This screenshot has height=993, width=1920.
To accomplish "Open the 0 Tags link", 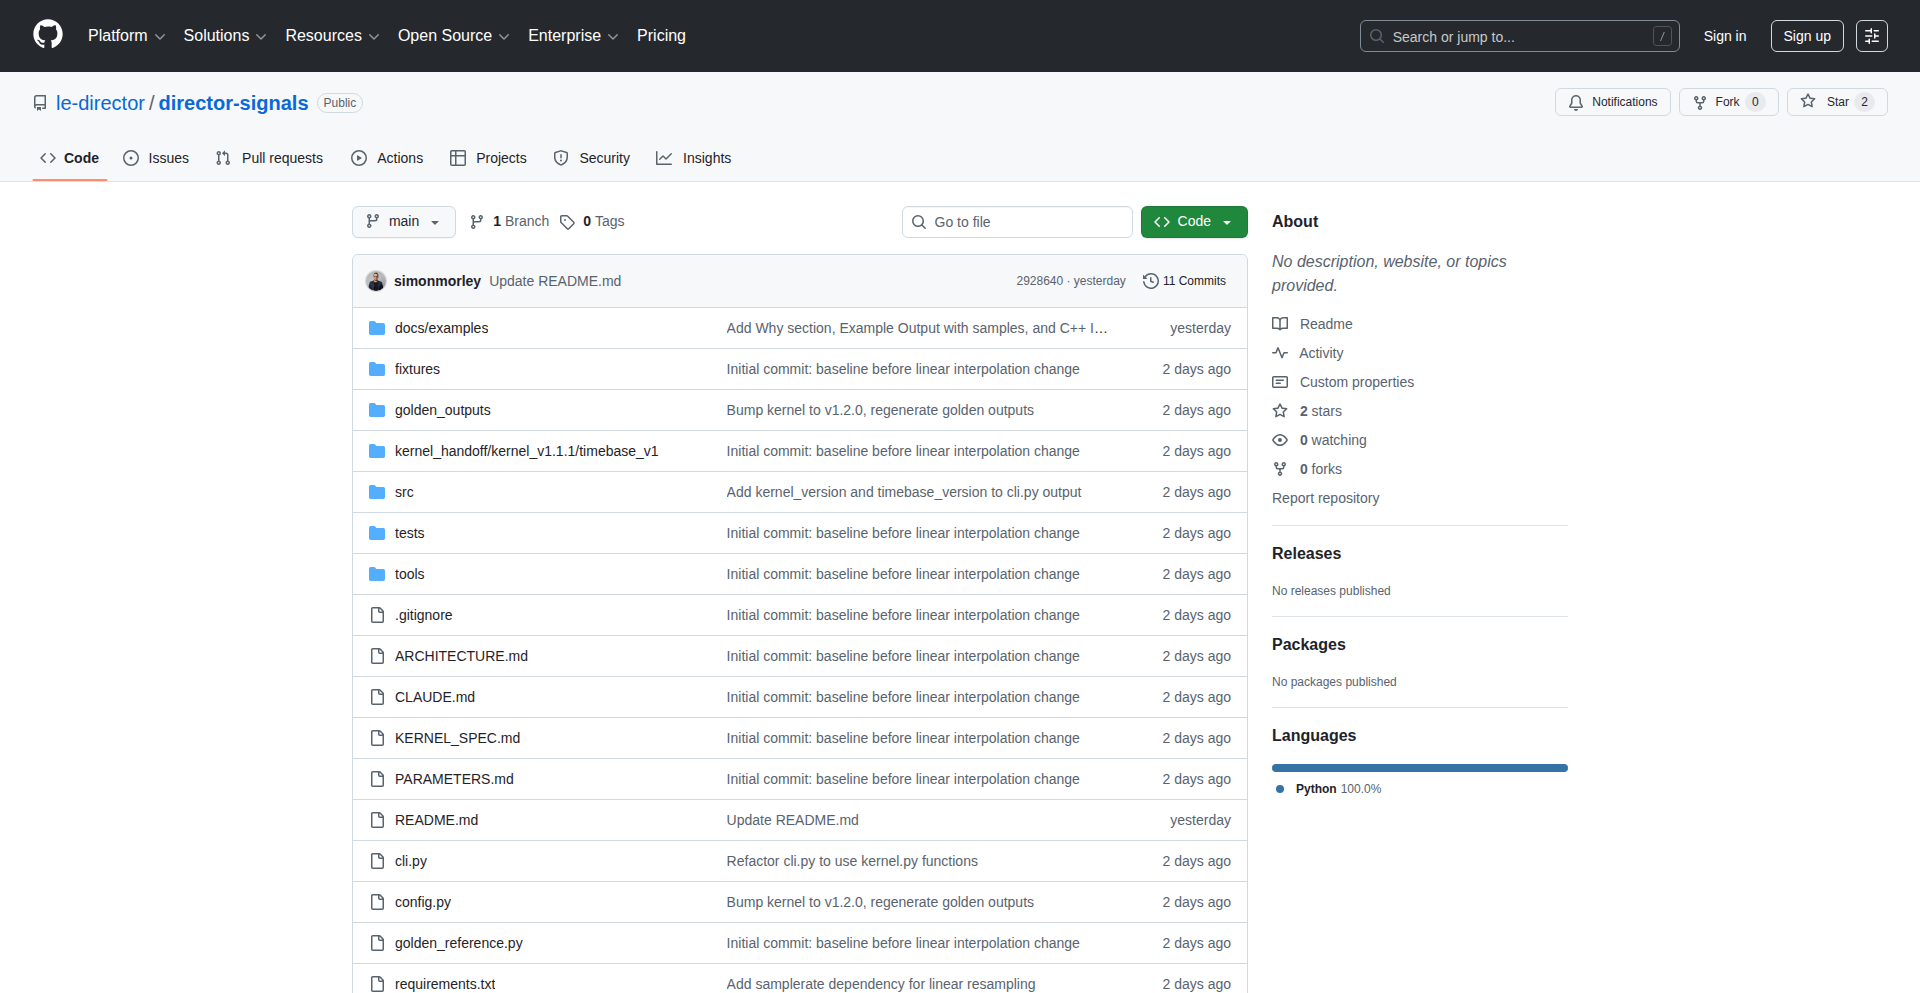I will coord(592,222).
